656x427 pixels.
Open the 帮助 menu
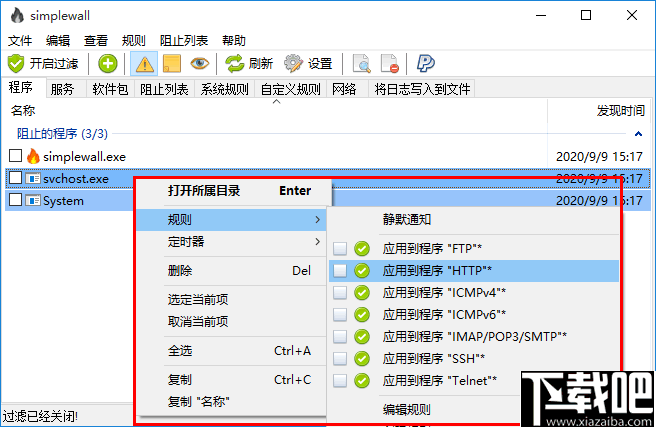click(234, 41)
